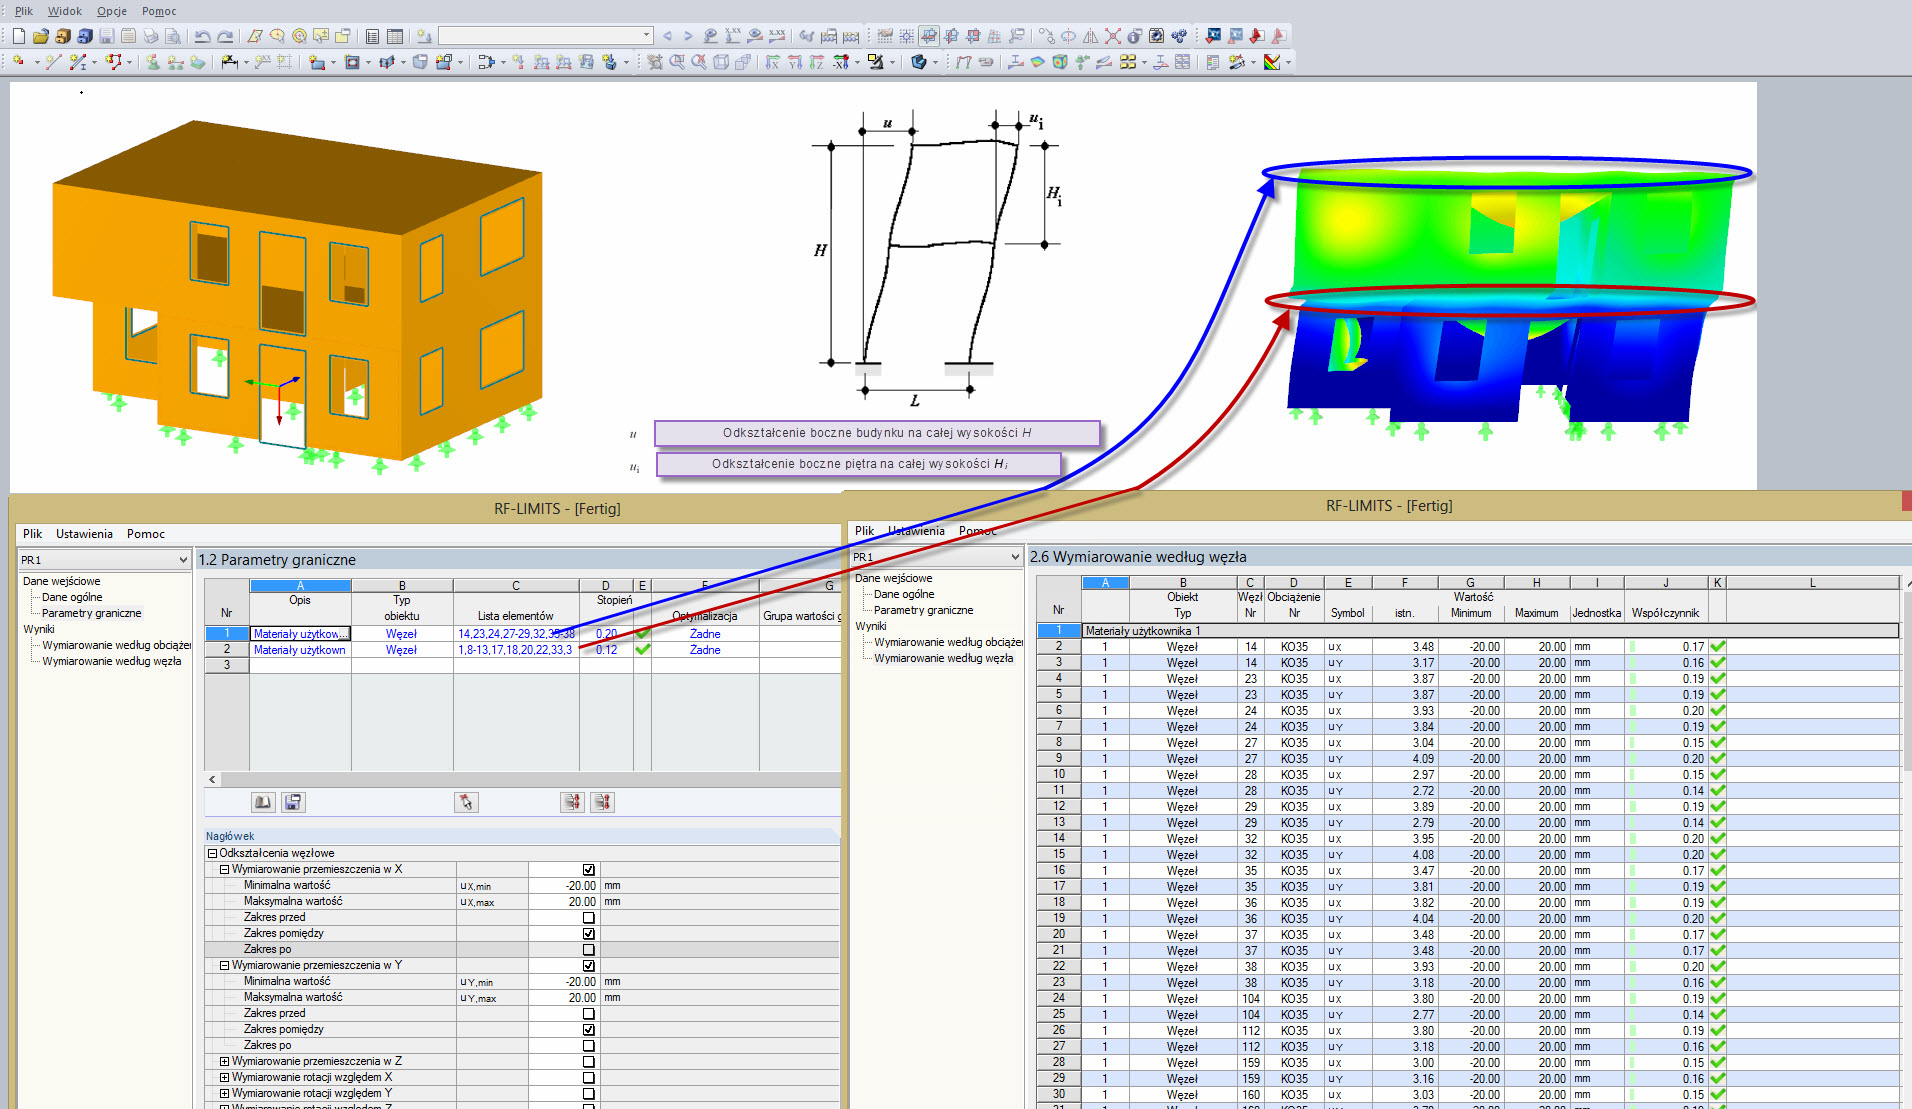1912x1109 pixels.
Task: Click the save floppy icon below the limits table
Action: pyautogui.click(x=293, y=802)
